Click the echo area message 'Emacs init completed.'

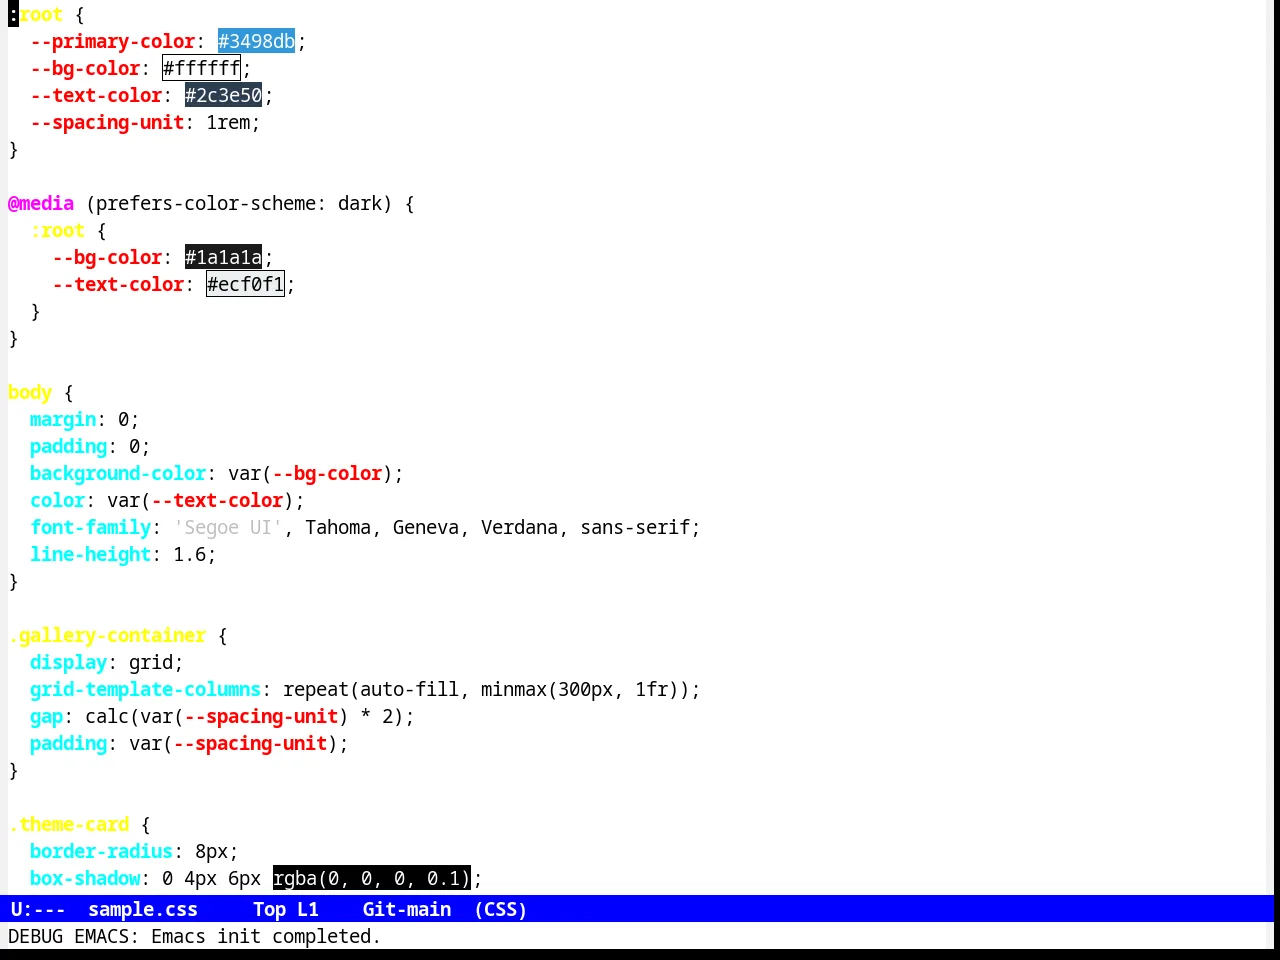click(x=266, y=936)
